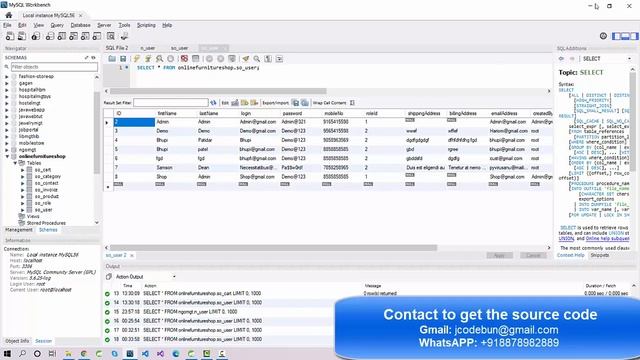Click the Filter objects search field

[x=54, y=67]
